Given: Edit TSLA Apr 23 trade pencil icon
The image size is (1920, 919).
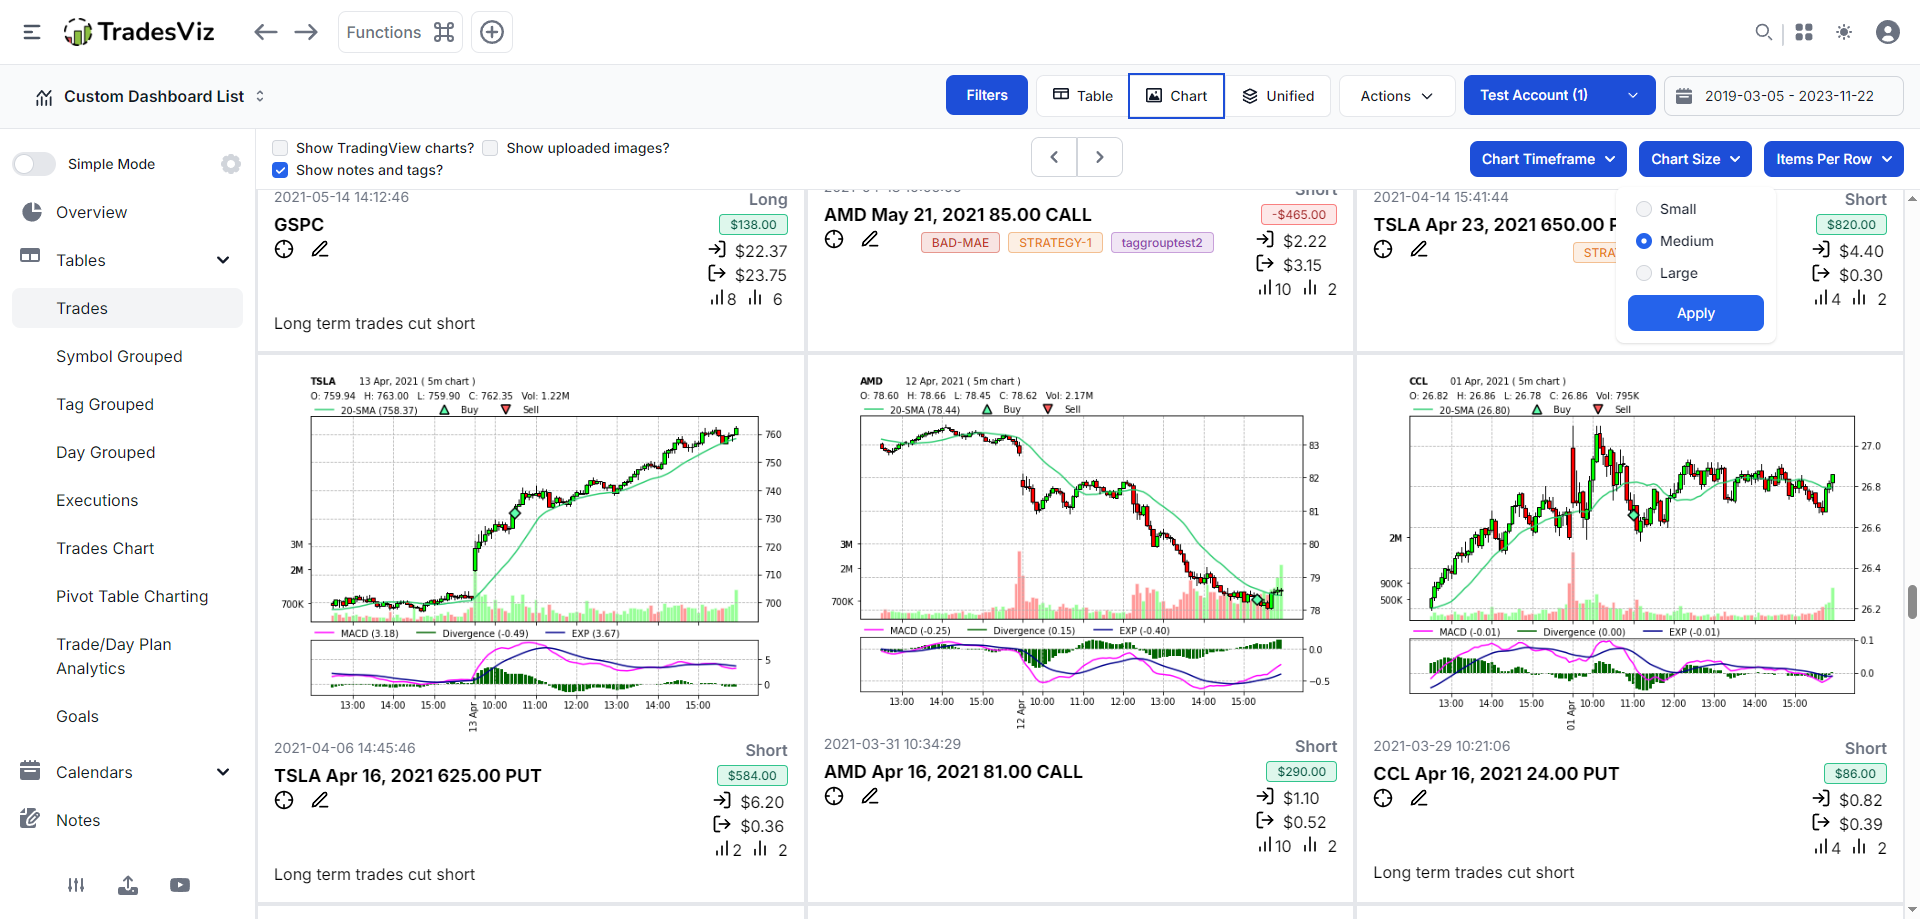Looking at the screenshot, I should (x=1419, y=249).
